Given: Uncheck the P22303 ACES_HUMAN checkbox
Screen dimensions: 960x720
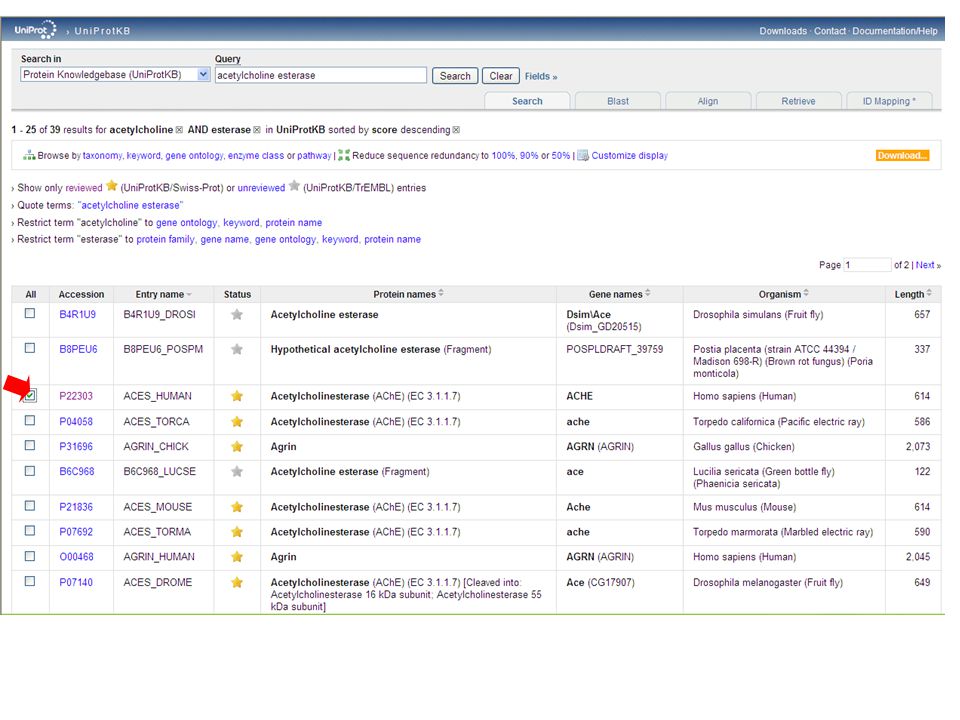Looking at the screenshot, I should [30, 396].
